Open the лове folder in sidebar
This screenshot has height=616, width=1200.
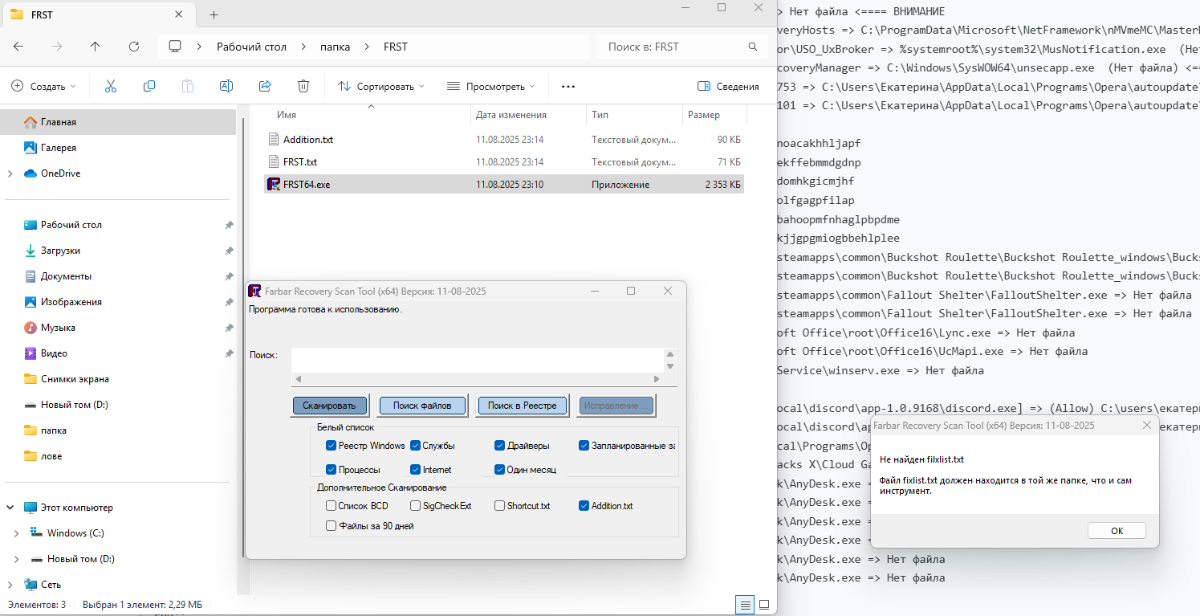51,456
